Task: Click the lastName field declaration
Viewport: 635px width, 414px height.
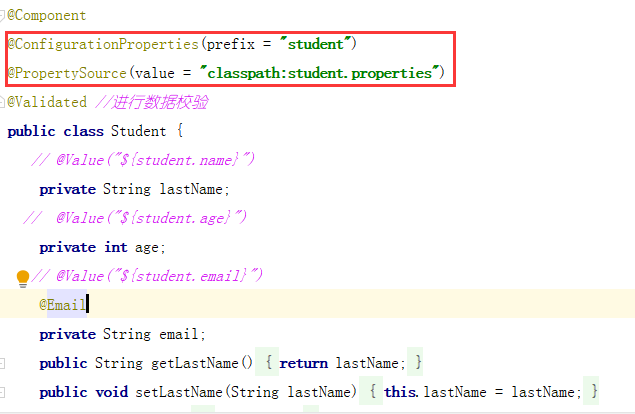Action: point(134,189)
